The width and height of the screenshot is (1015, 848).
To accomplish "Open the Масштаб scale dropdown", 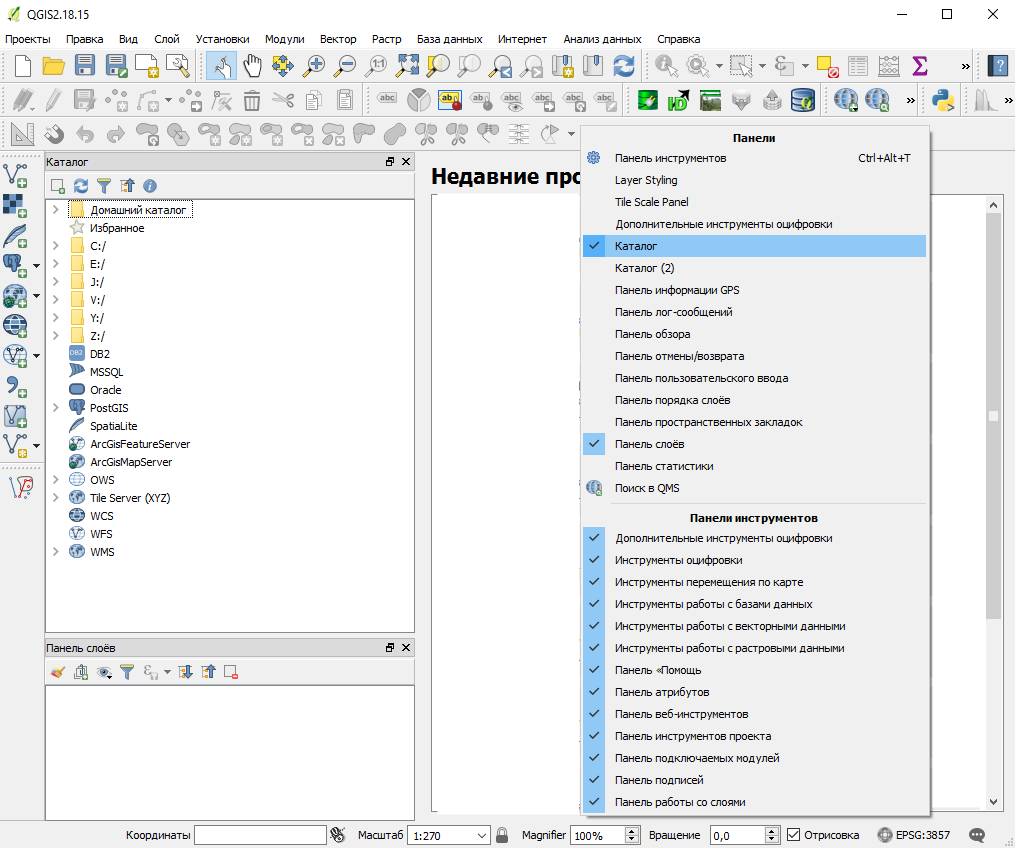I will click(x=483, y=835).
